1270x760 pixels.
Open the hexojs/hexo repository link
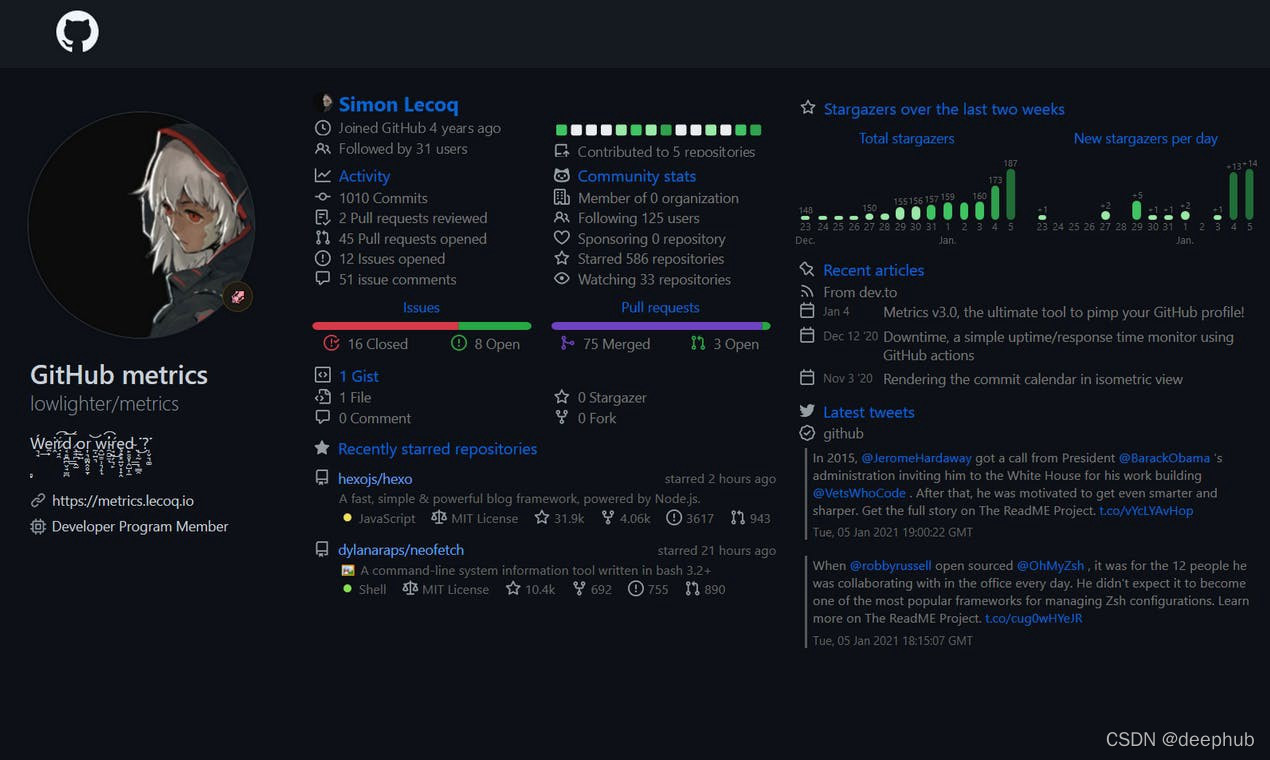pyautogui.click(x=375, y=479)
